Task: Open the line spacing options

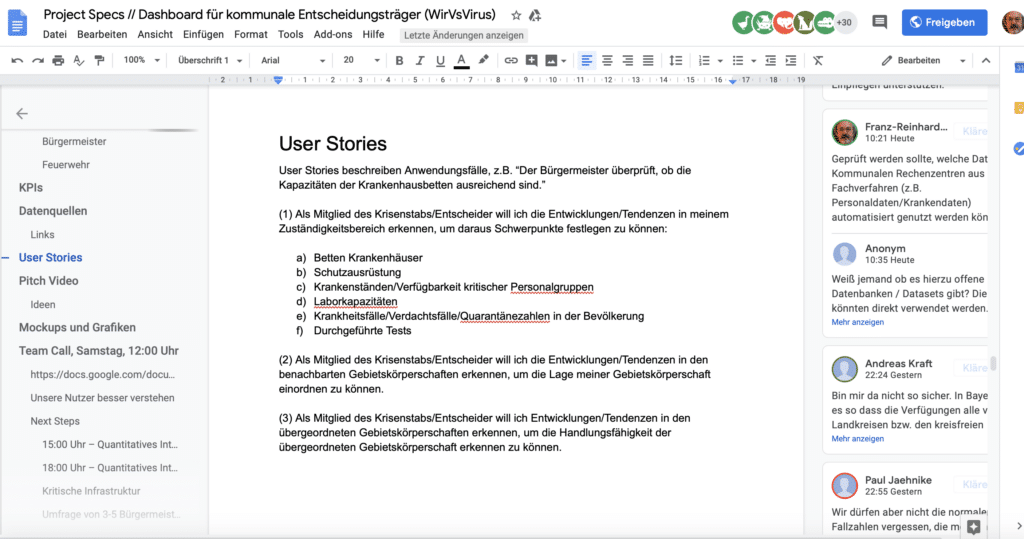Action: pyautogui.click(x=676, y=61)
